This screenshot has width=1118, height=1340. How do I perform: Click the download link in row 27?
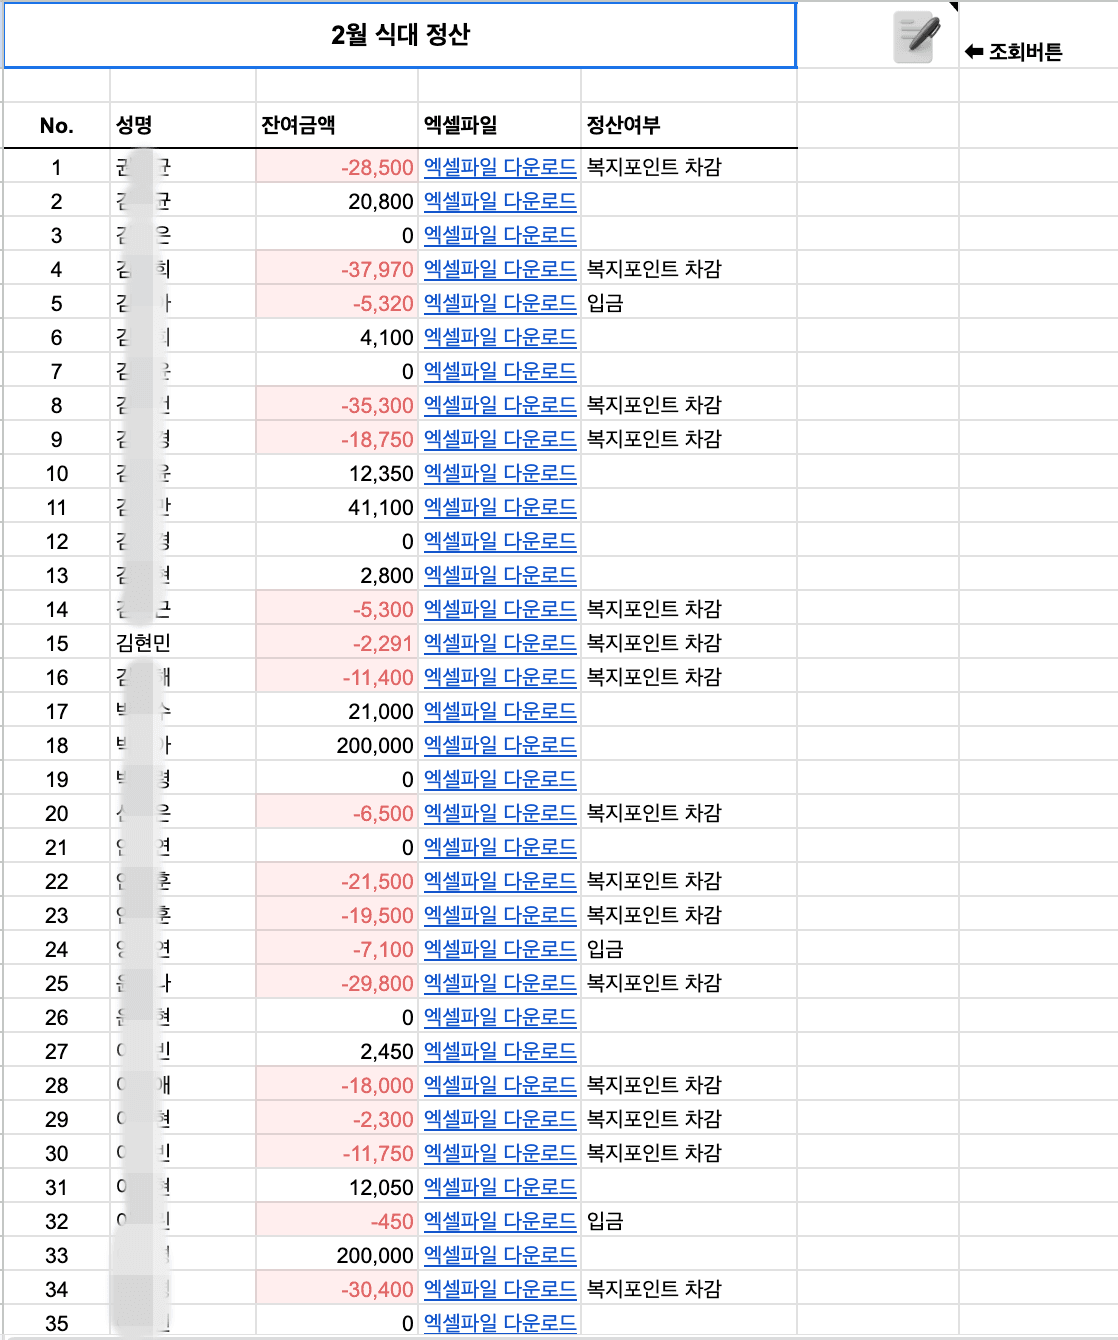500,1051
